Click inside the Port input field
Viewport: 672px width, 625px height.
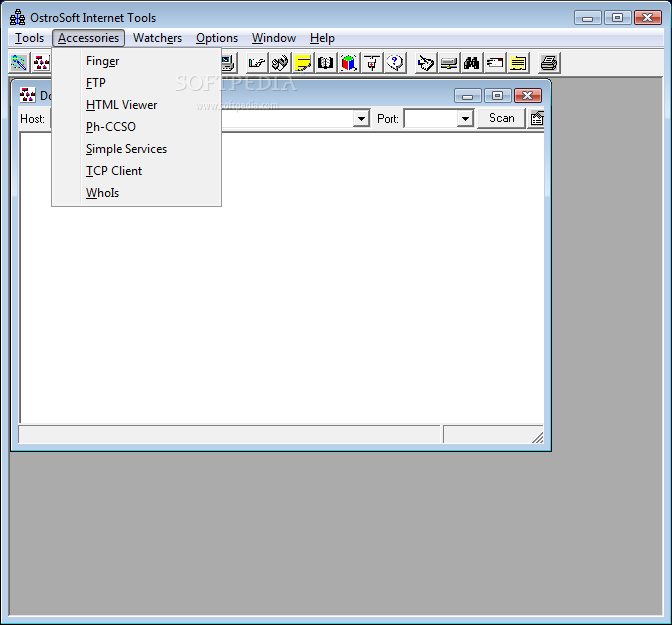[430, 118]
